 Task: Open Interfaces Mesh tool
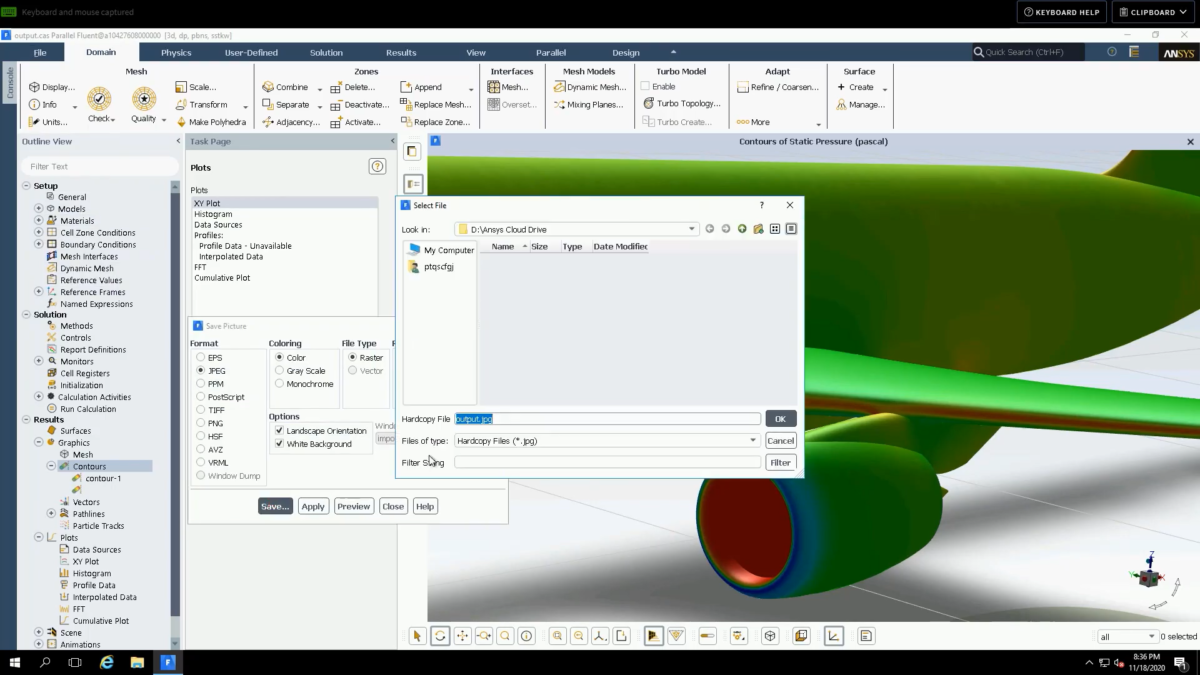click(508, 87)
